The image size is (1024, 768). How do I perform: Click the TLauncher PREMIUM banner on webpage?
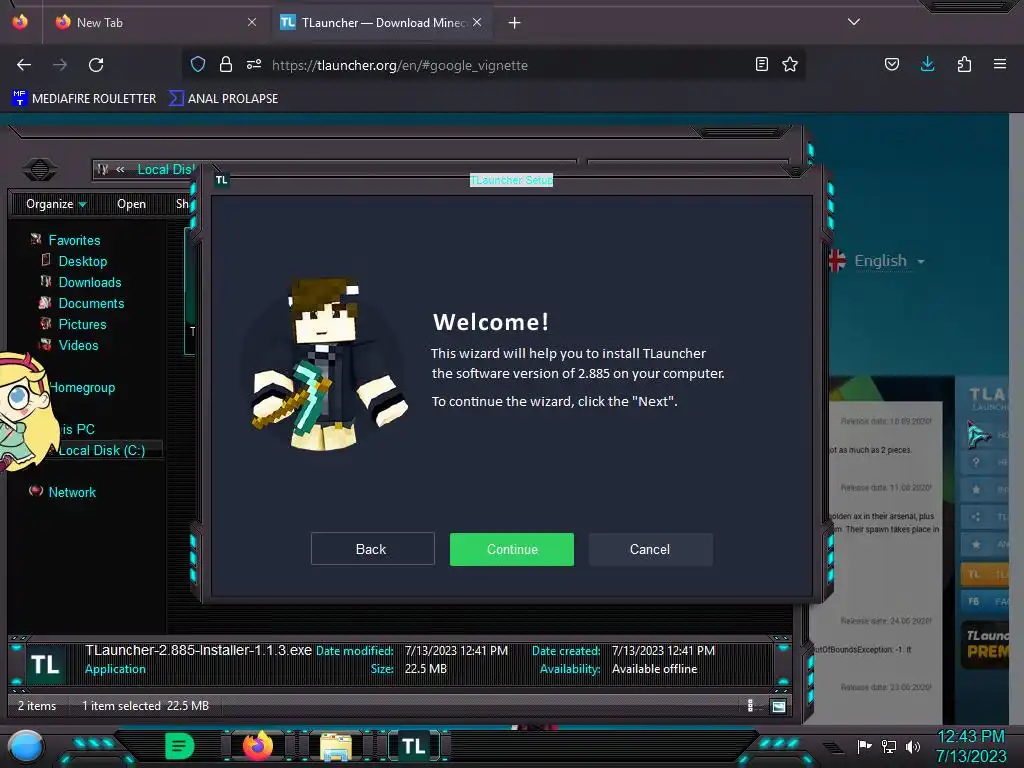pos(986,645)
